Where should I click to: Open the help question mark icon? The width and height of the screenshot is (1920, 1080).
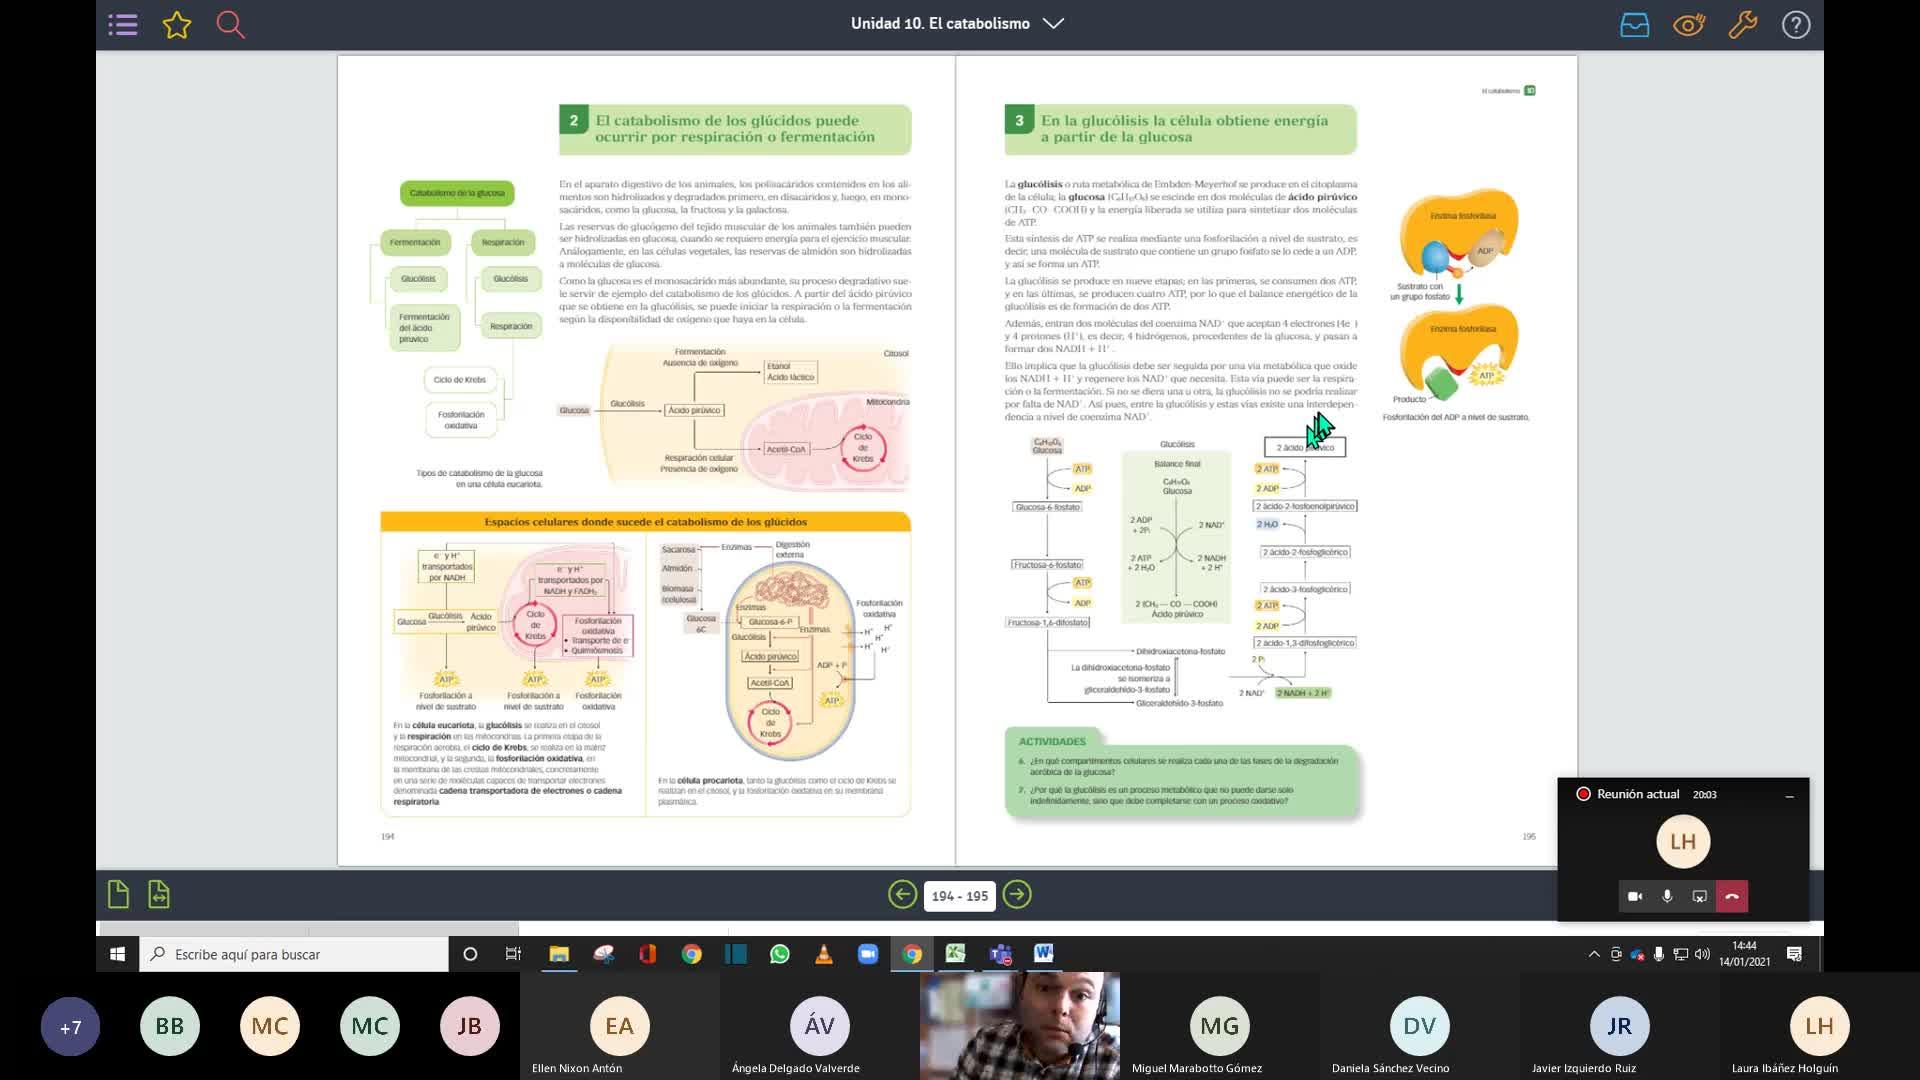(x=1795, y=25)
